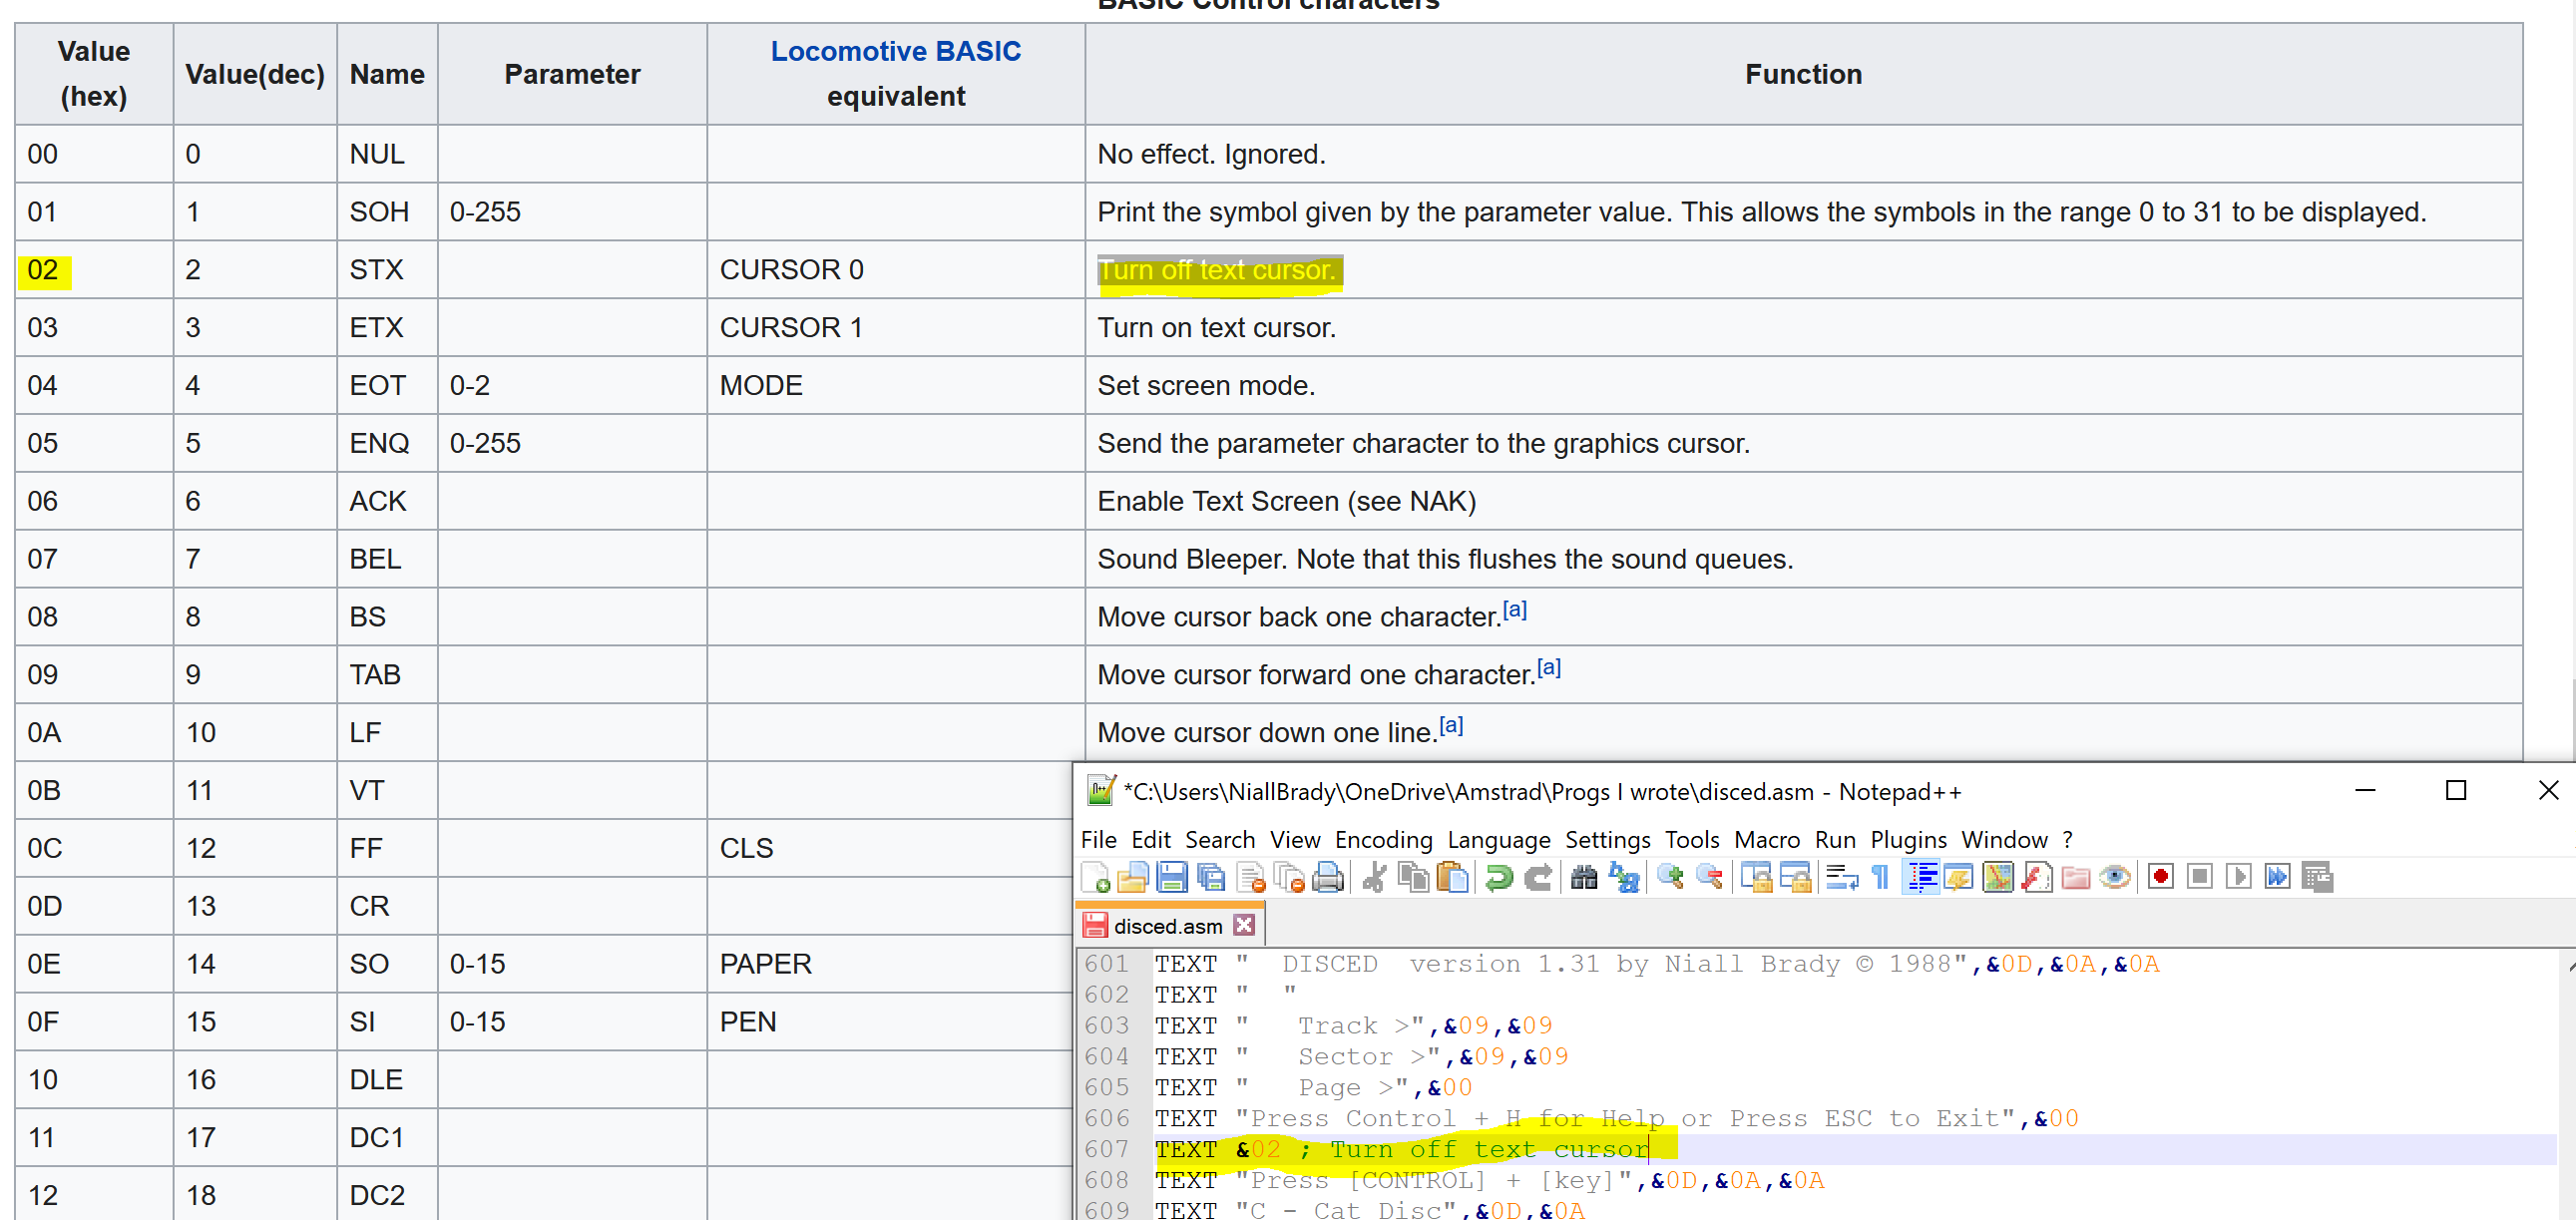
Task: Open the Run menu
Action: 1836,840
